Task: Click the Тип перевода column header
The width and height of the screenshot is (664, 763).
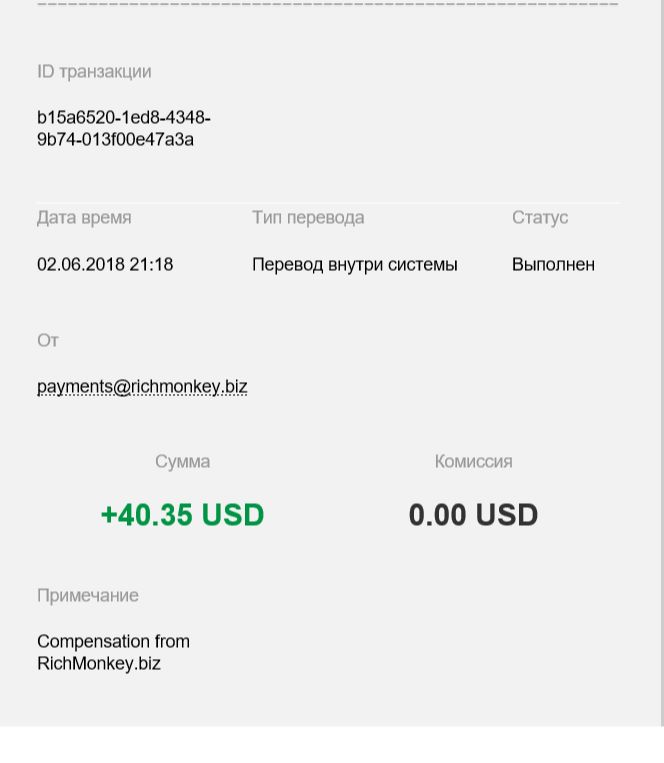Action: pyautogui.click(x=308, y=218)
